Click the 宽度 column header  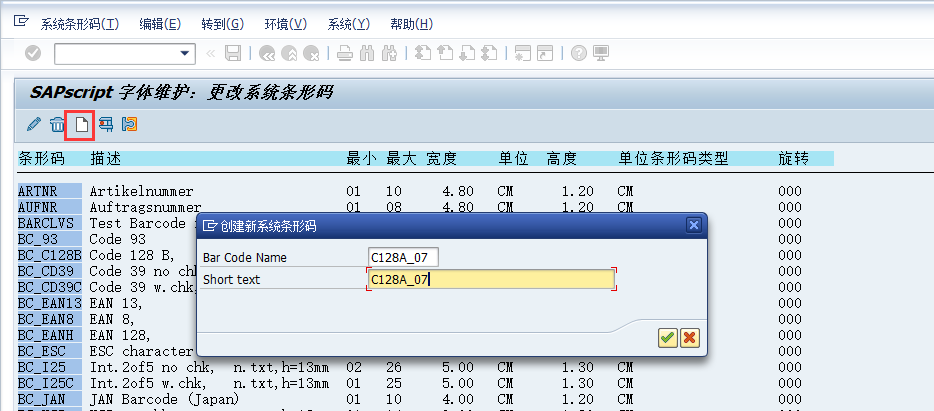[x=441, y=158]
